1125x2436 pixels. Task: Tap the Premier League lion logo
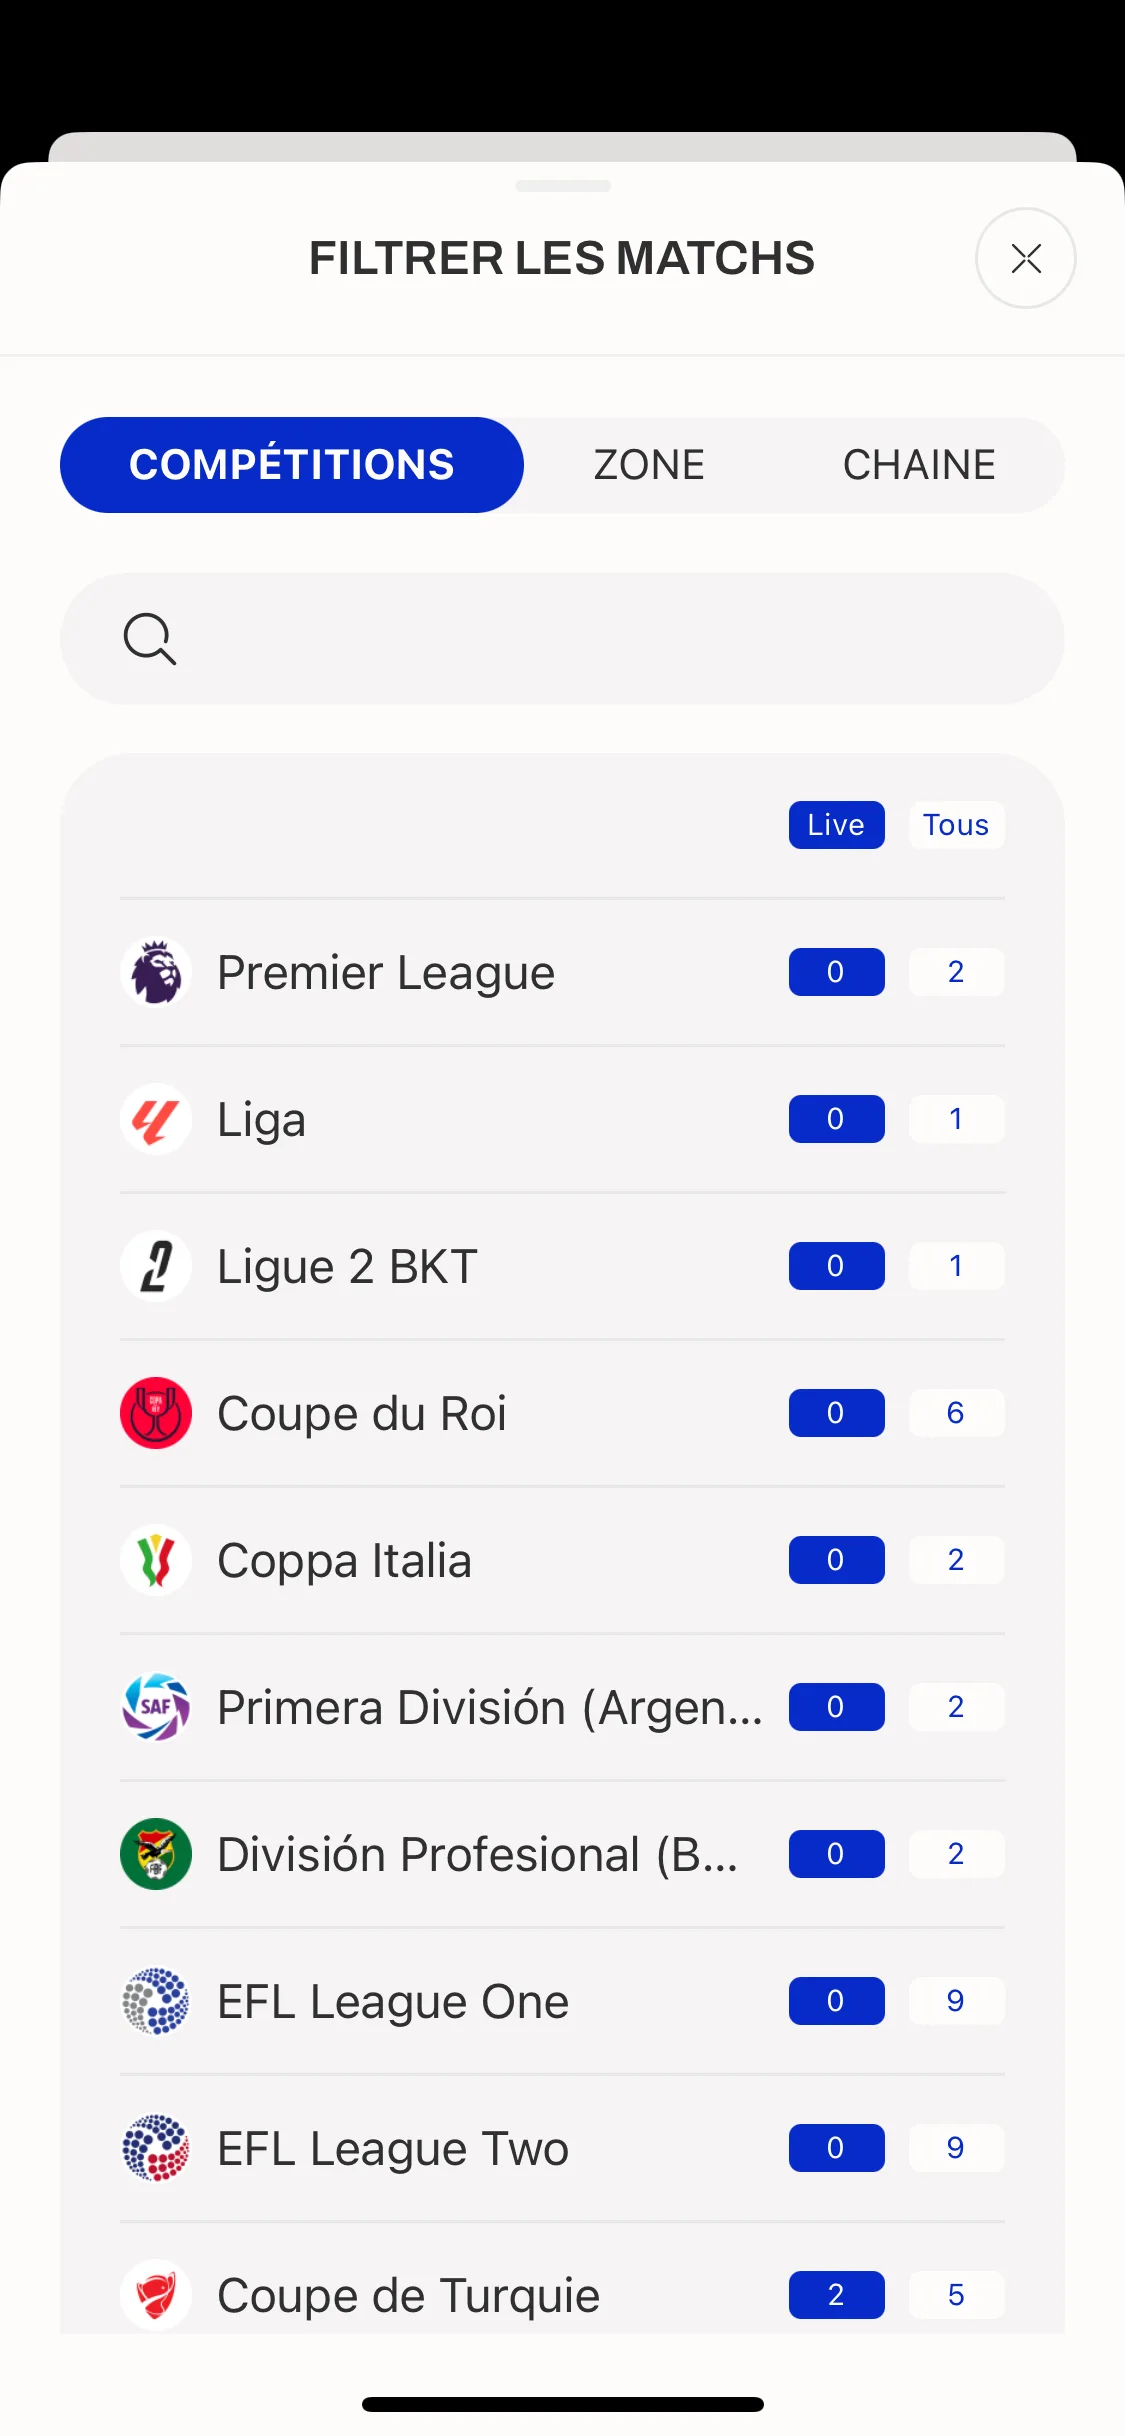click(156, 972)
